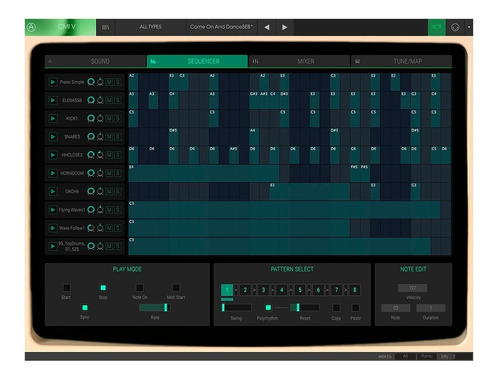This screenshot has height=380, width=500.
Task: Toggle the Polyrhythm checkbox
Action: pyautogui.click(x=268, y=307)
